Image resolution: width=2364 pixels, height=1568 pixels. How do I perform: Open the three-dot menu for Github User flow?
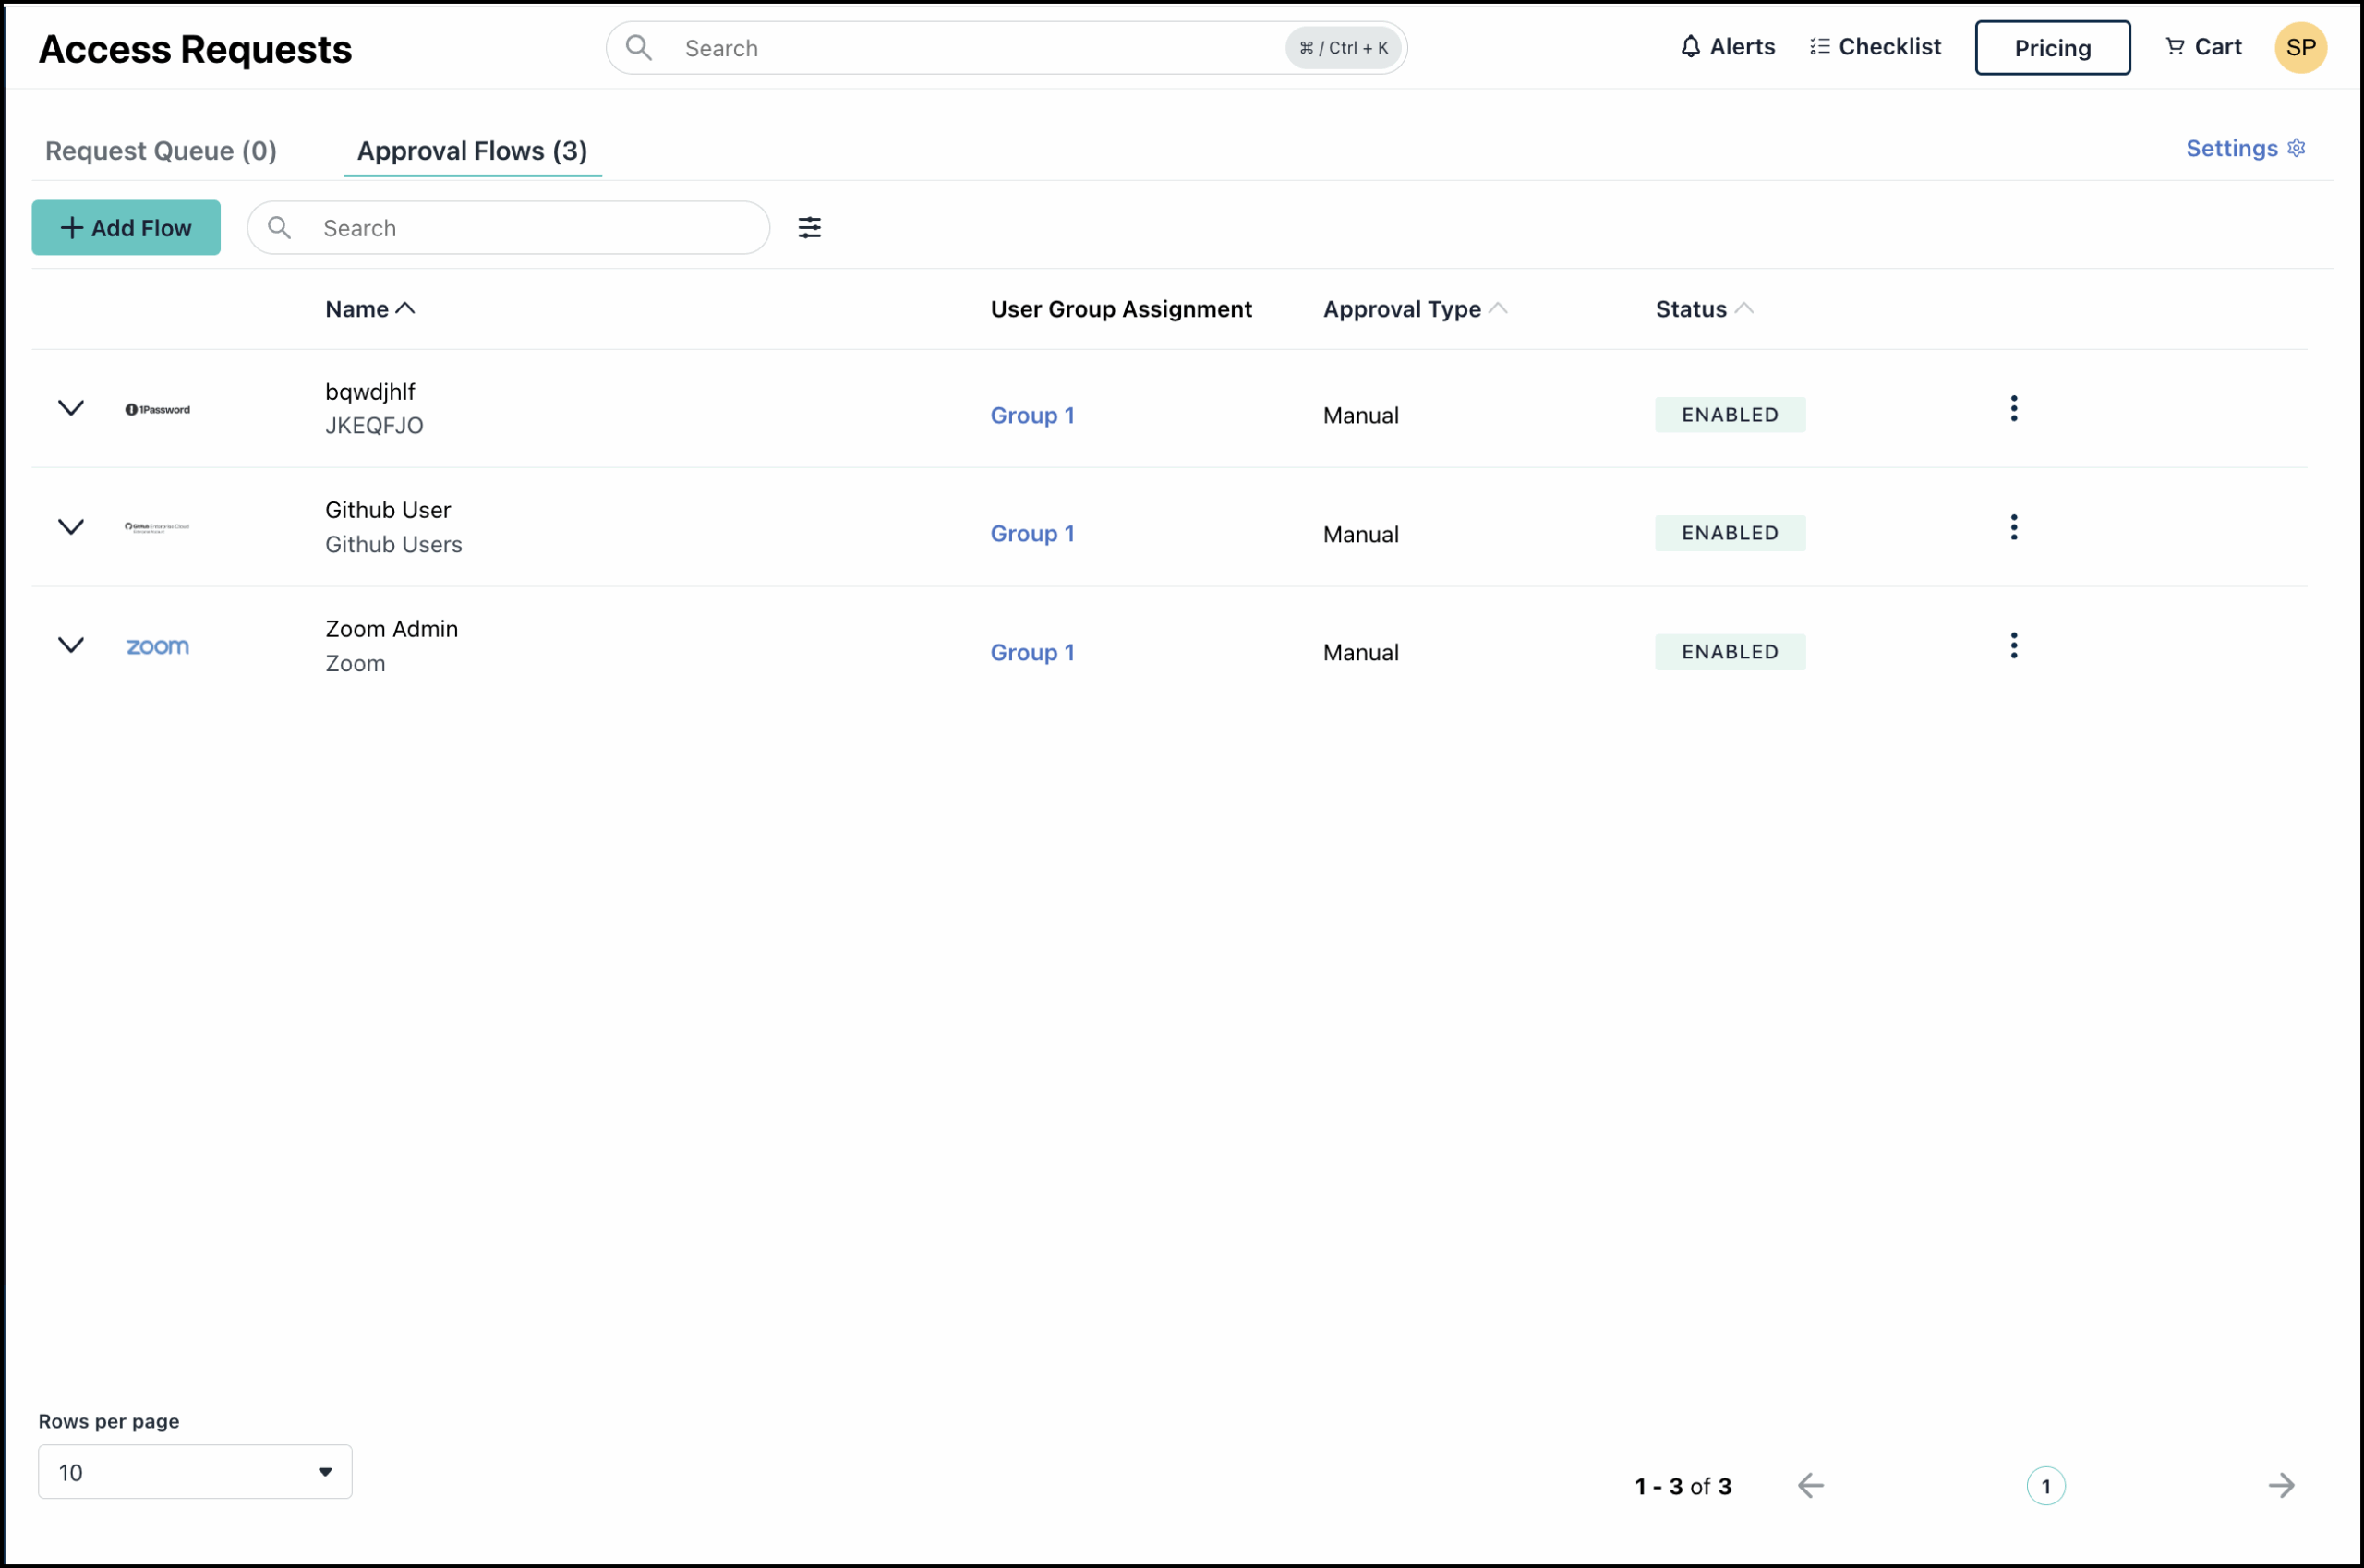(x=2013, y=527)
